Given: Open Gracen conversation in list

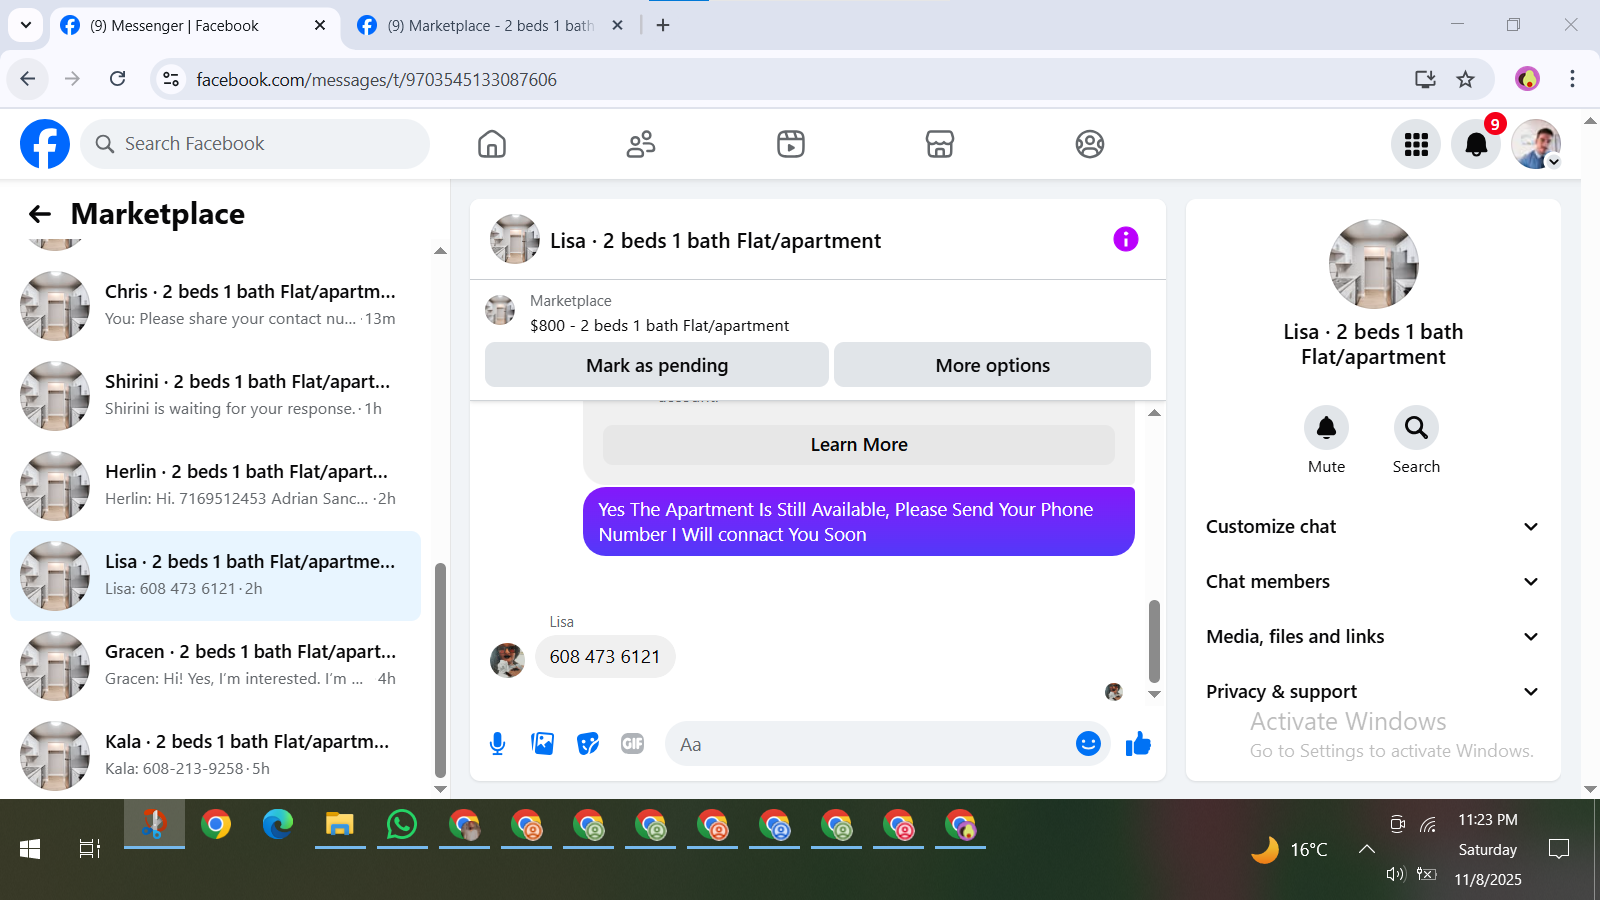Looking at the screenshot, I should [215, 665].
